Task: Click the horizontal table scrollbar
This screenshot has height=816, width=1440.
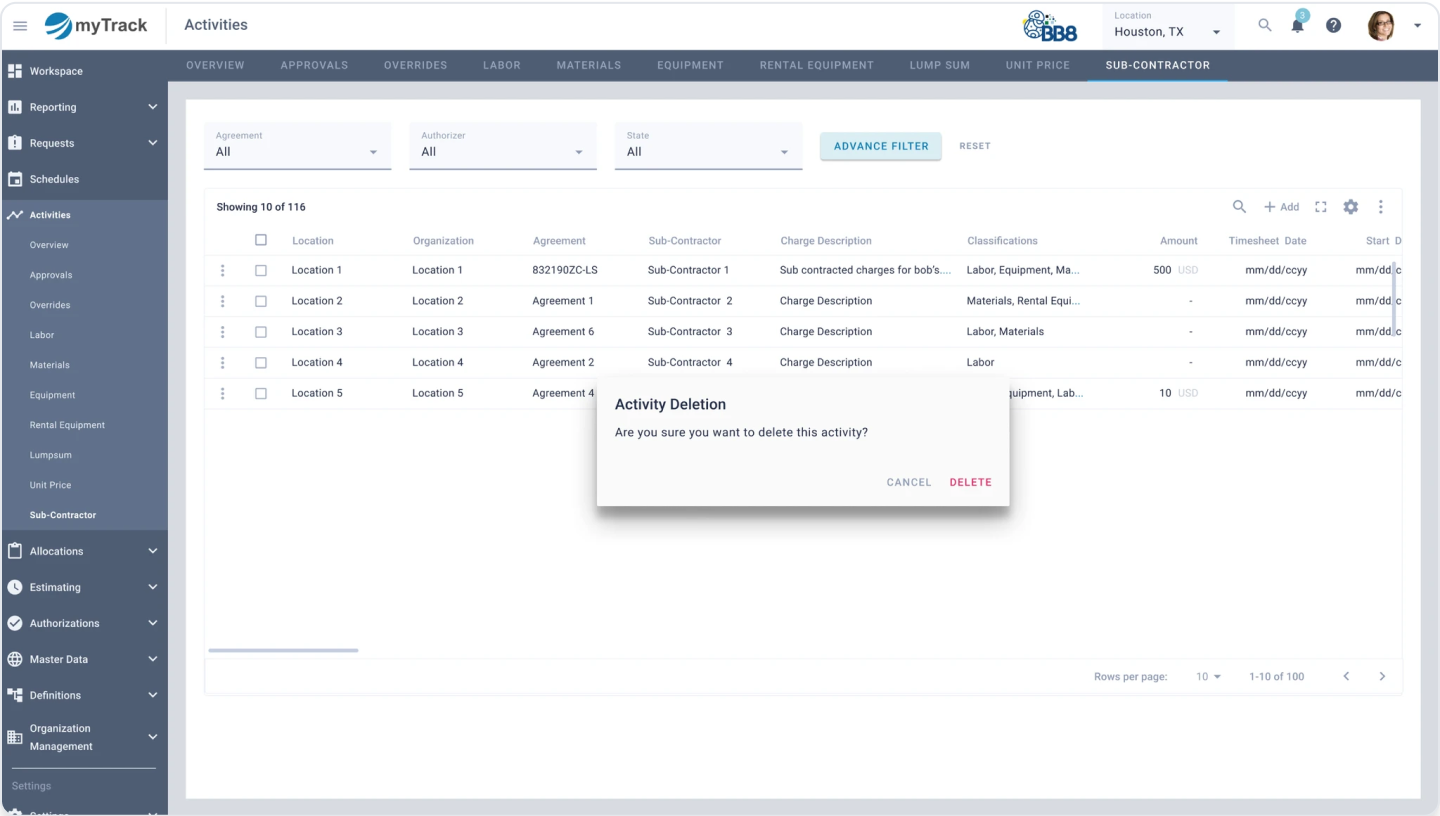Action: click(x=283, y=650)
